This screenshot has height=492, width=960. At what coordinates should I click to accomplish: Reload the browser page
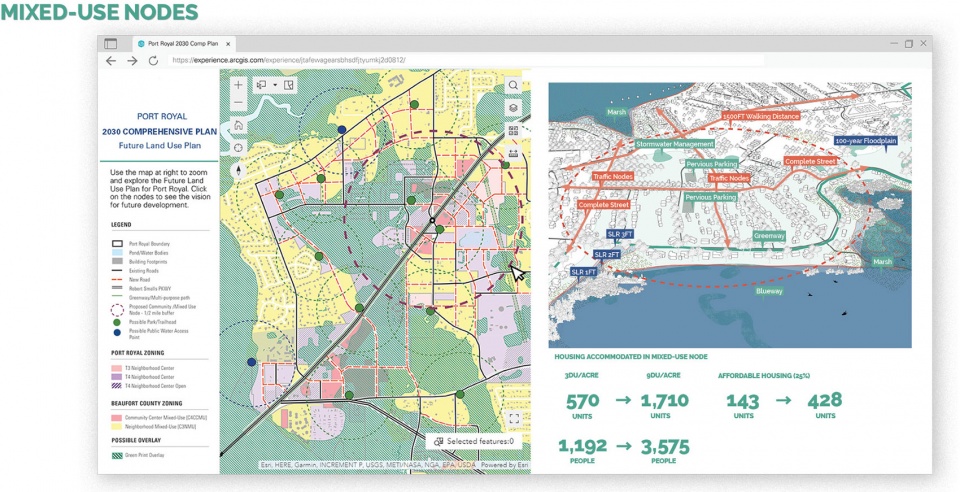click(153, 61)
